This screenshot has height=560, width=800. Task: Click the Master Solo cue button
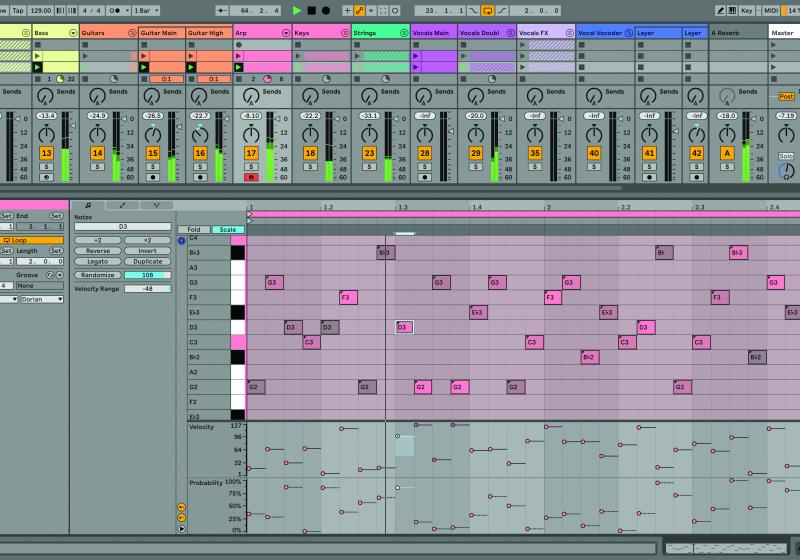tap(786, 156)
